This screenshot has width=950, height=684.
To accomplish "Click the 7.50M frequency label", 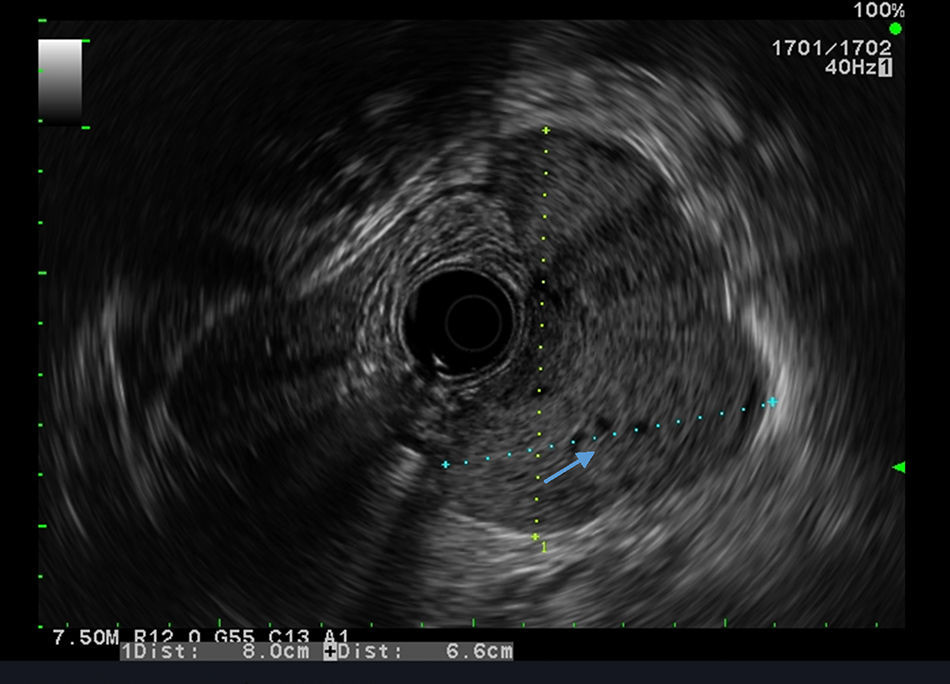I will pos(78,637).
